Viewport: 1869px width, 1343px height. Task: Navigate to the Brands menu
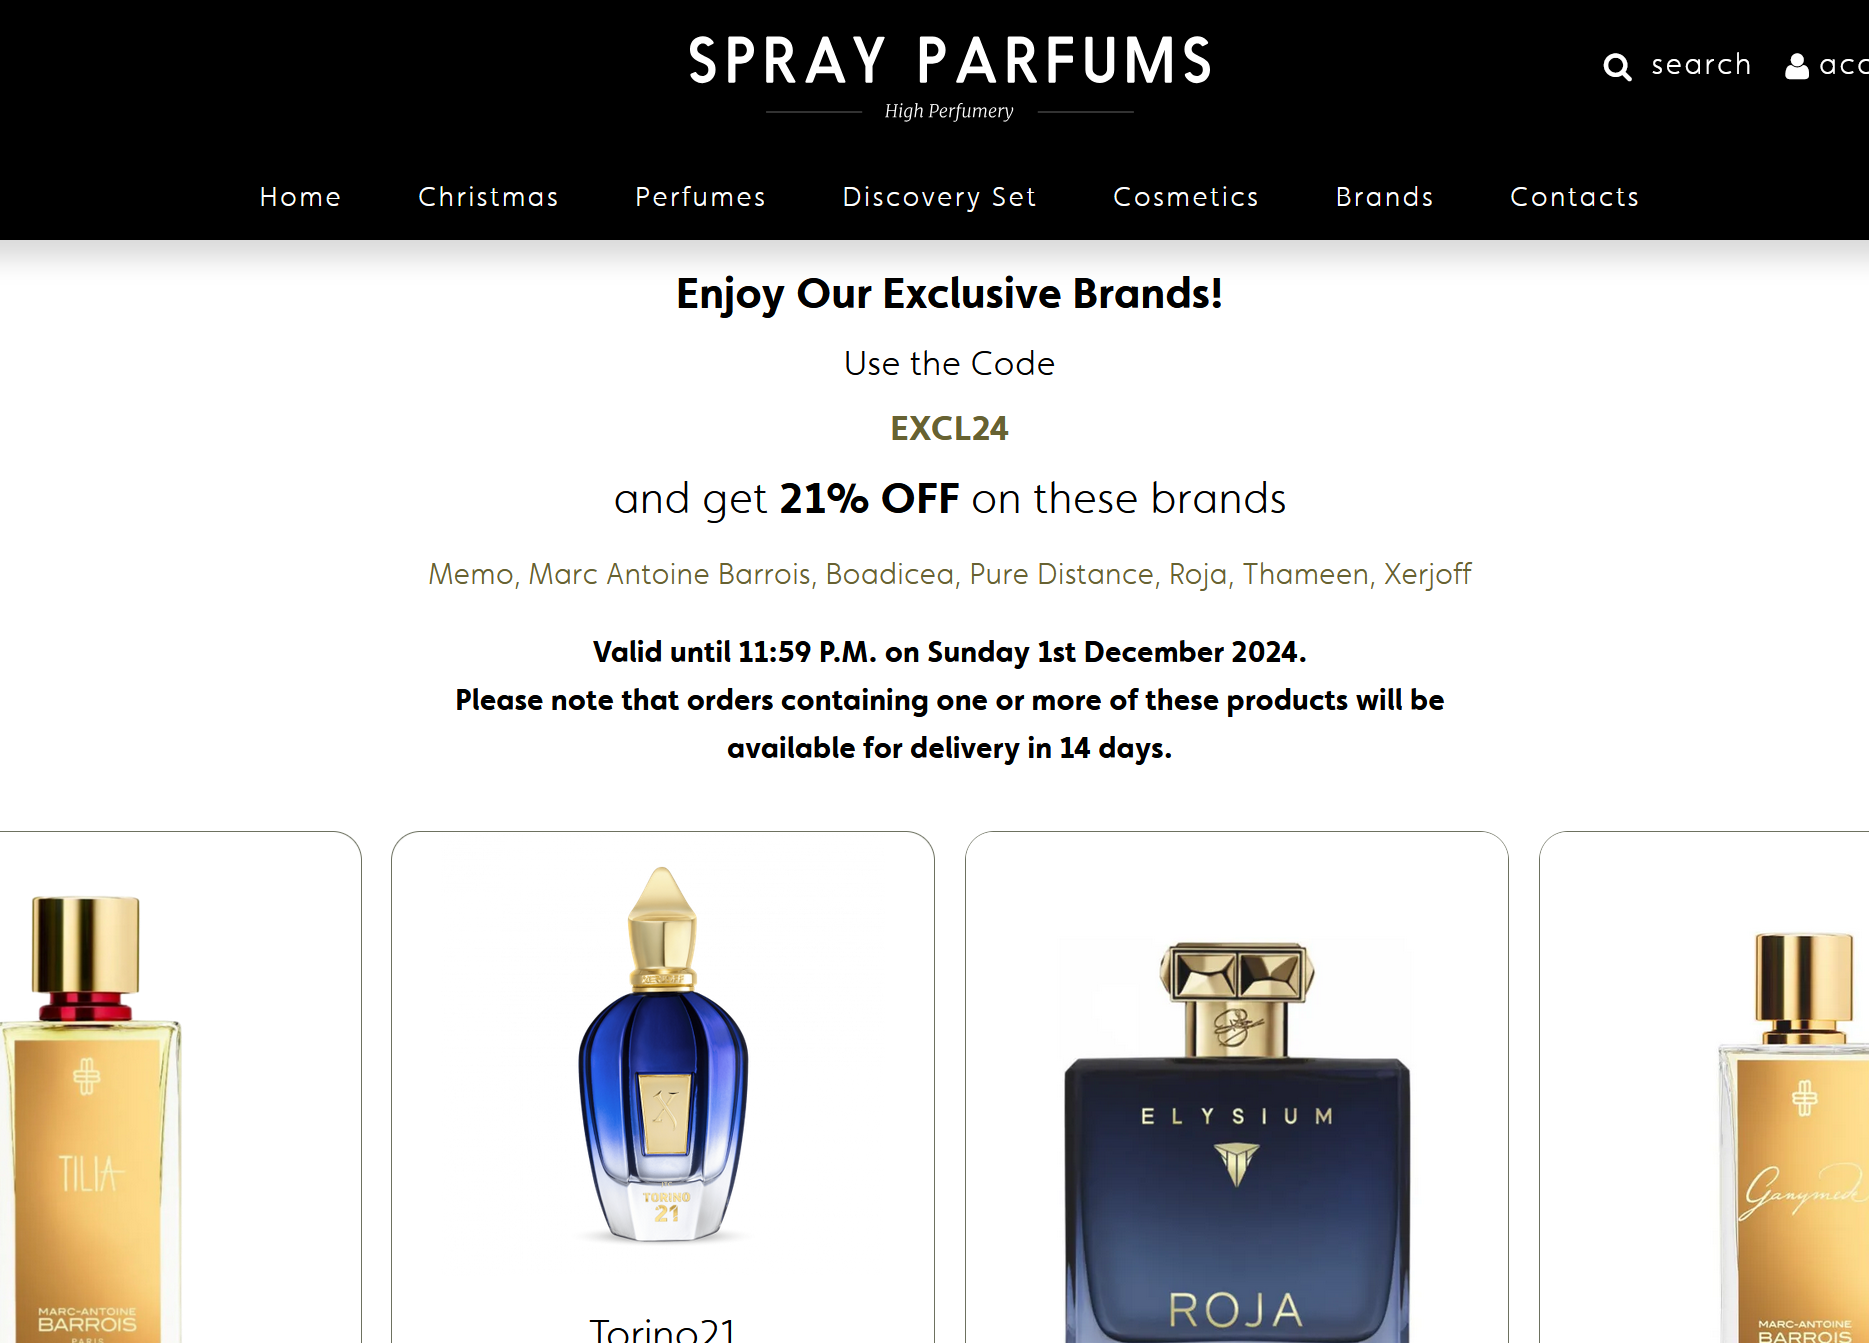coord(1384,197)
